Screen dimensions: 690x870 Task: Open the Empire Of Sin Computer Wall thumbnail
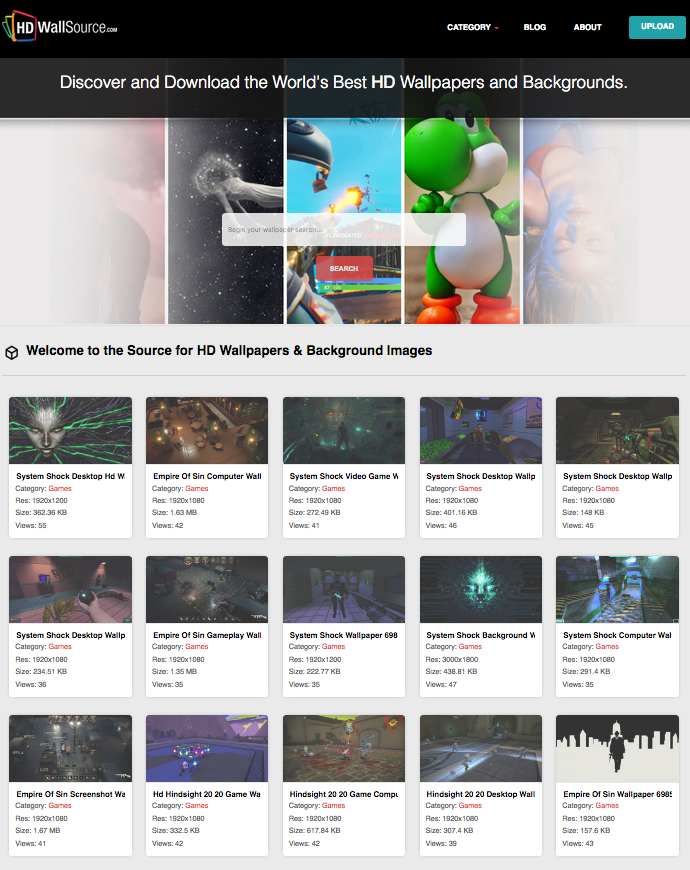tap(207, 430)
